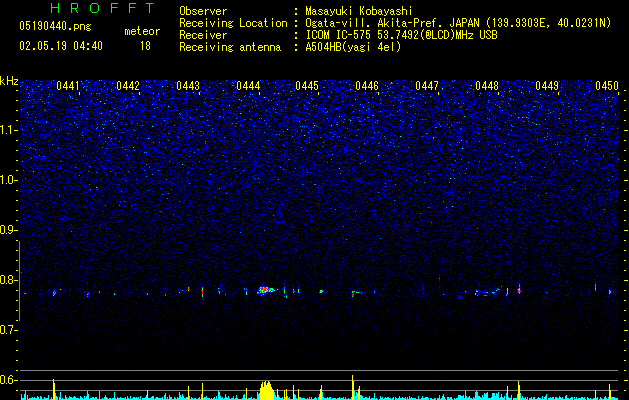Click time marker 0445

(x=307, y=86)
